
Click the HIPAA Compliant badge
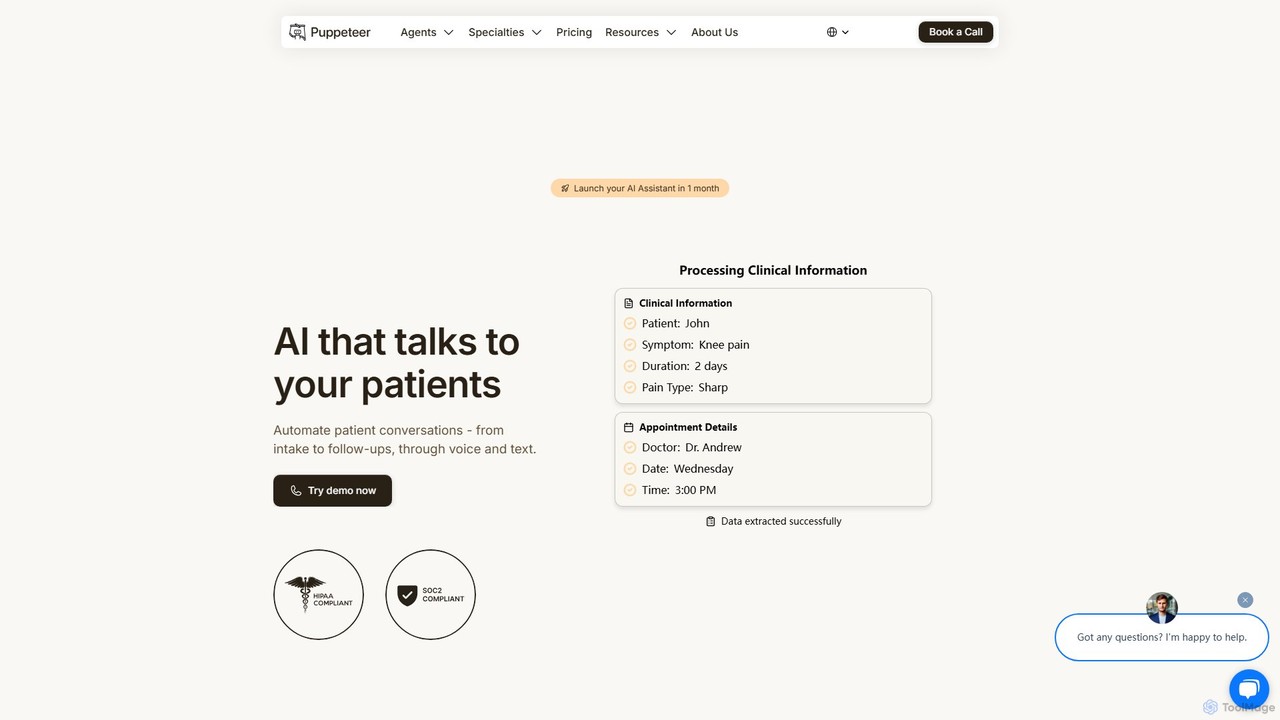click(x=319, y=594)
